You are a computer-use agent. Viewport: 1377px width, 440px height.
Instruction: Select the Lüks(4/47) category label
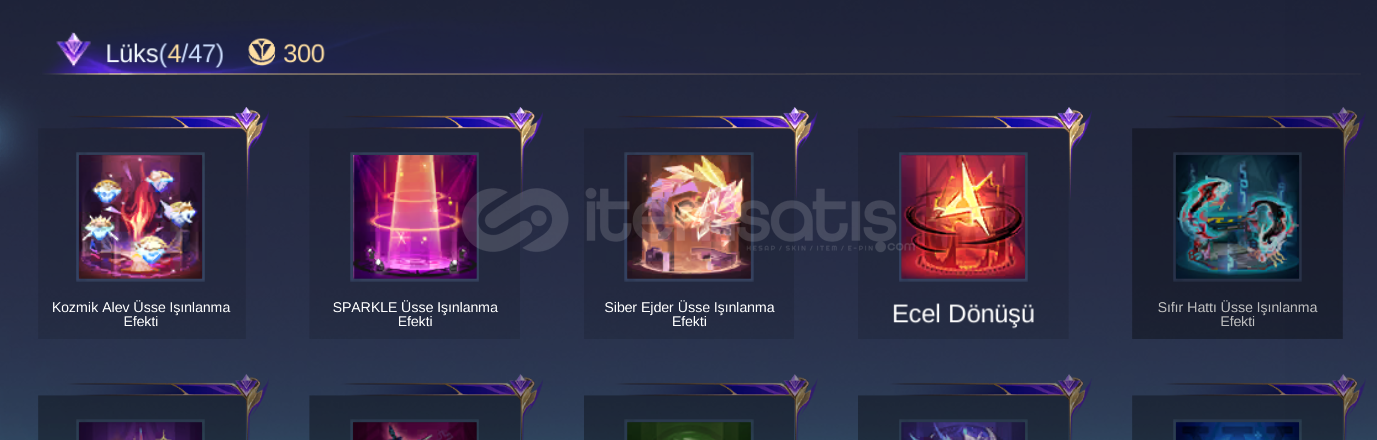tap(164, 54)
